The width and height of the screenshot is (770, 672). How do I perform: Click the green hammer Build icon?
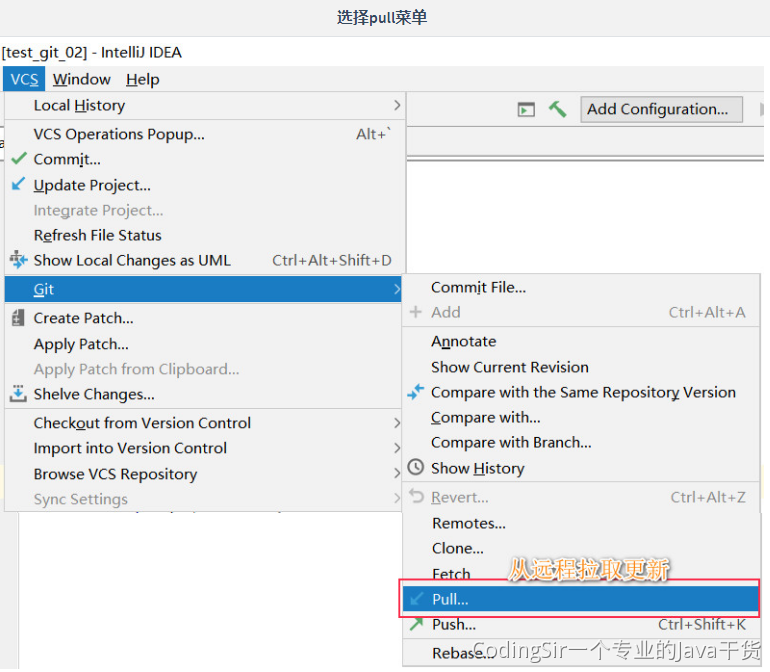click(557, 109)
